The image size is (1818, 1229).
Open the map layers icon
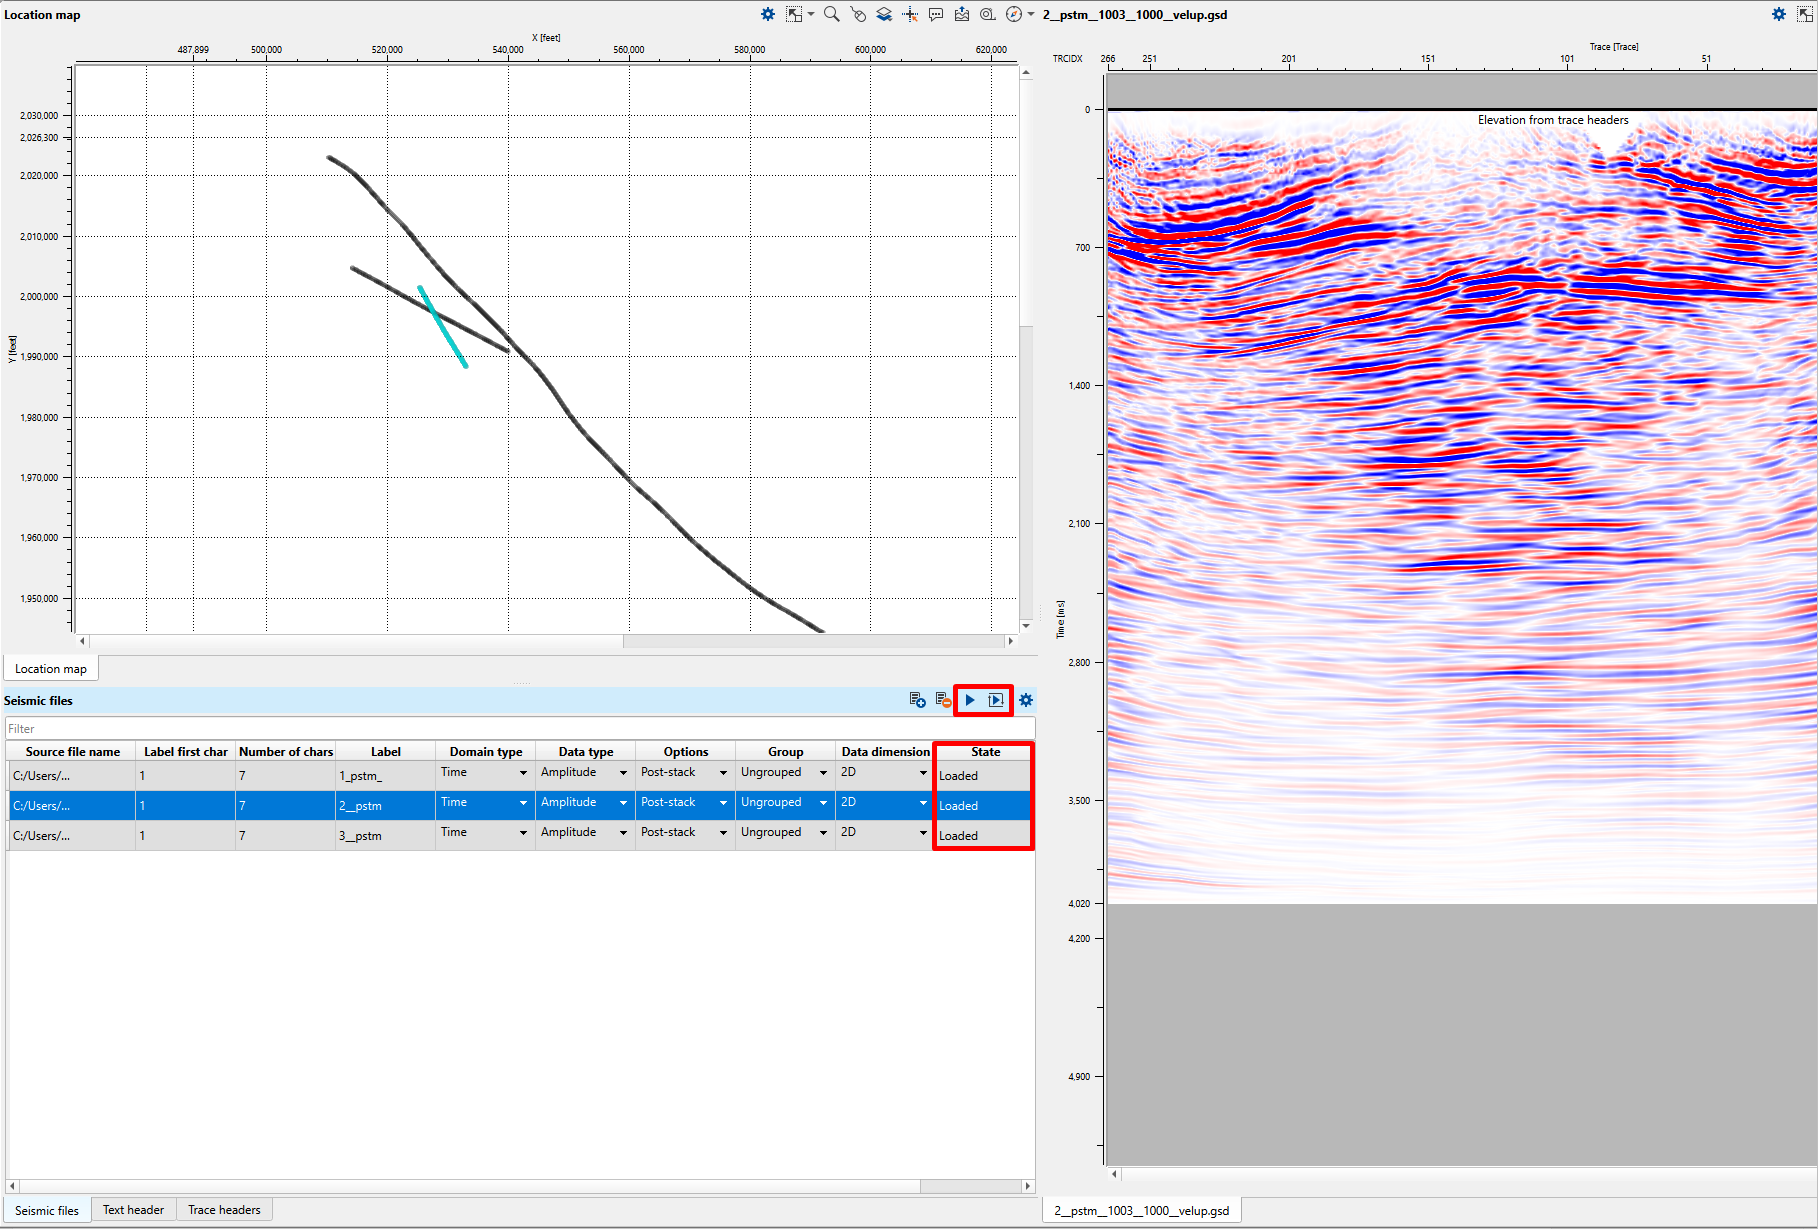(x=884, y=14)
